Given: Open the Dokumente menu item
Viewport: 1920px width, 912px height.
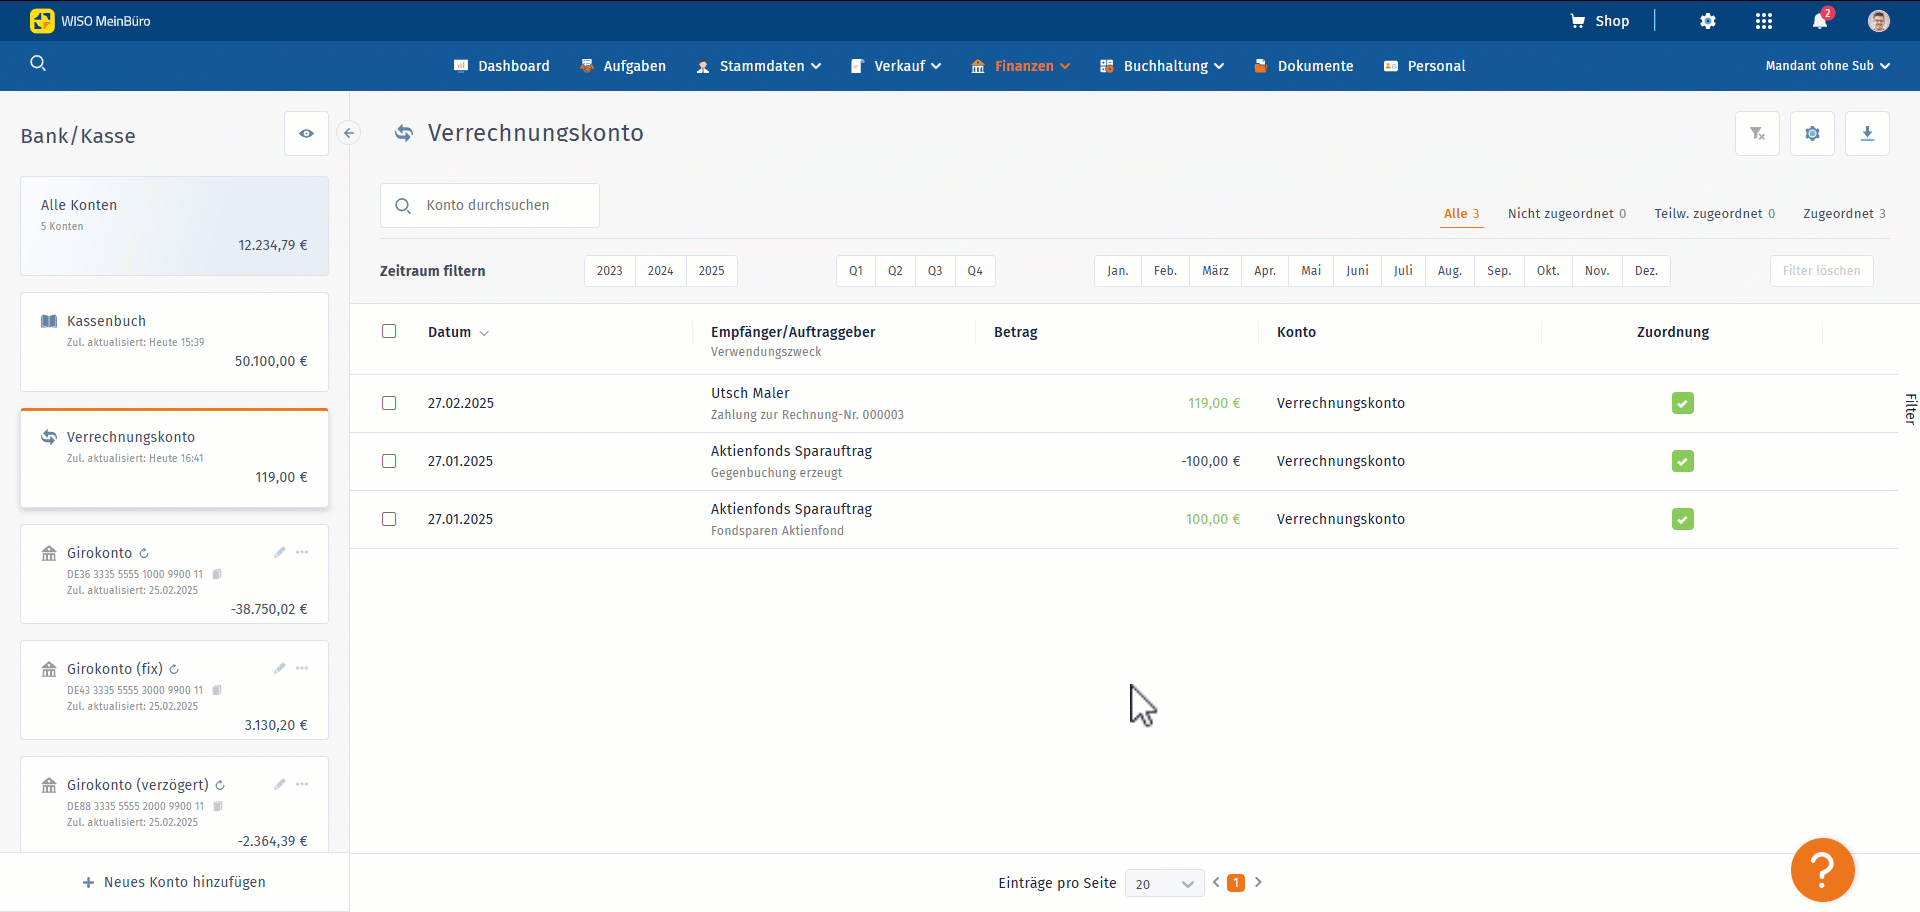Looking at the screenshot, I should point(1304,66).
